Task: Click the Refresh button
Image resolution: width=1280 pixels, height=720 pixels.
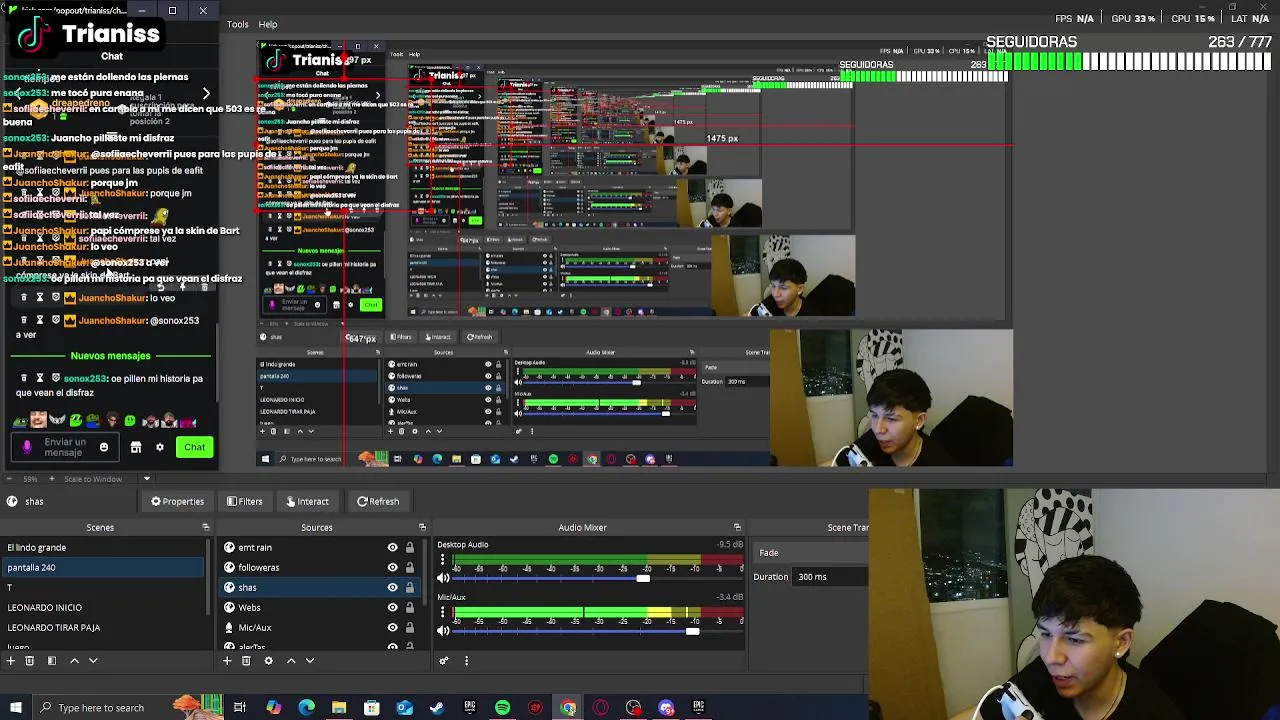Action: 378,501
